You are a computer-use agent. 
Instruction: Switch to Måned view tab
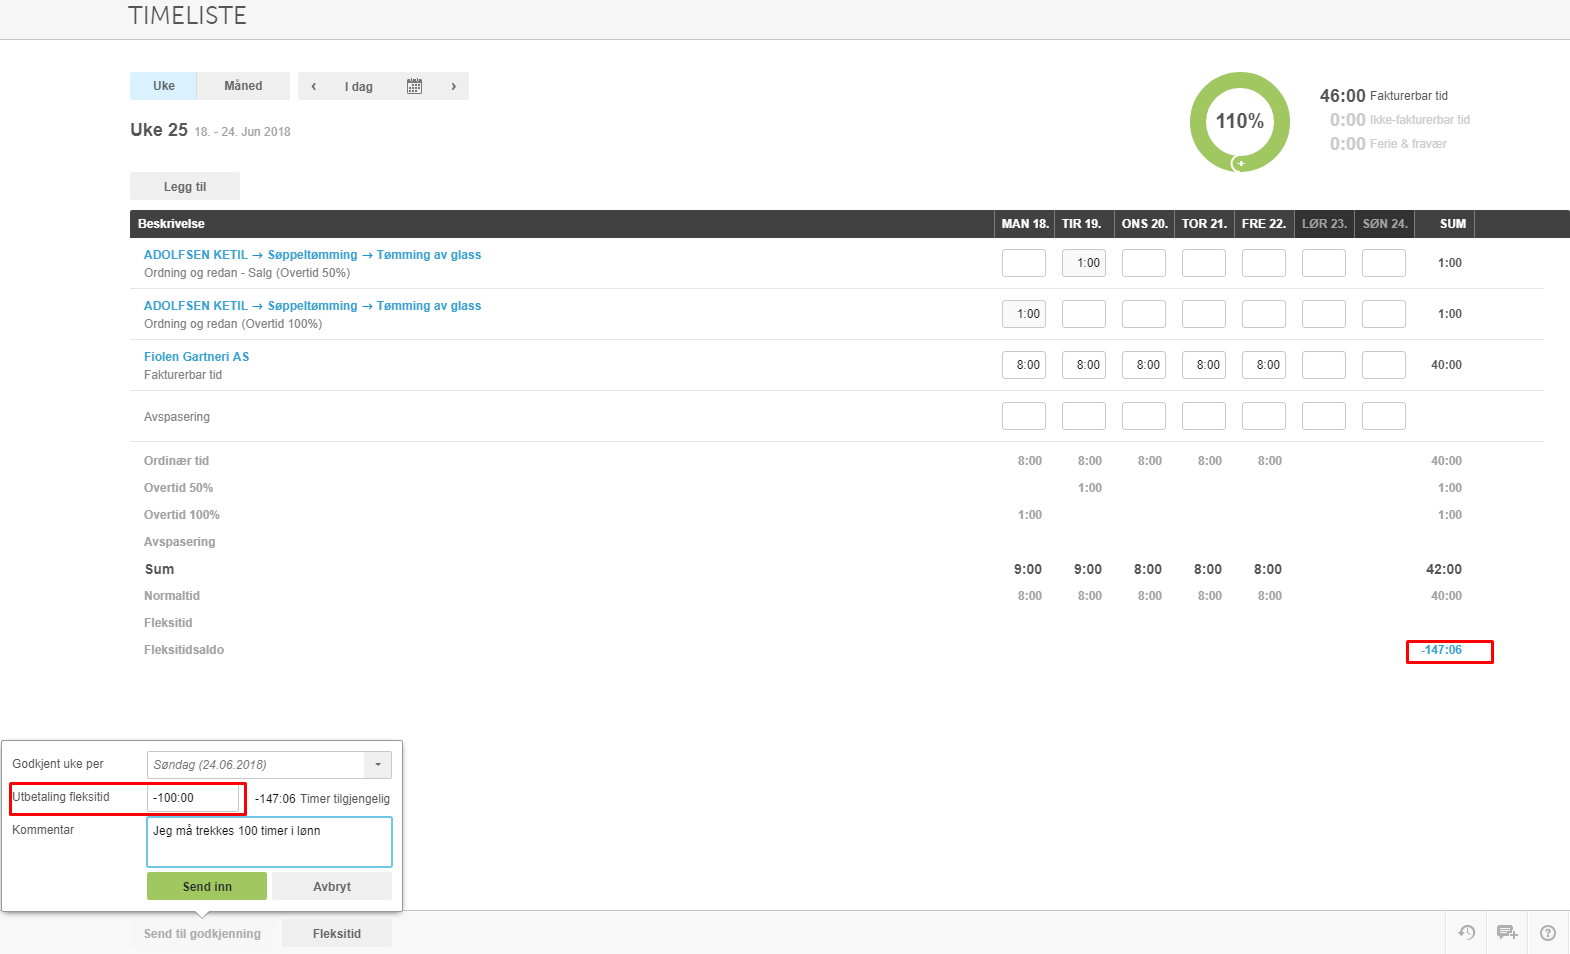(x=243, y=86)
